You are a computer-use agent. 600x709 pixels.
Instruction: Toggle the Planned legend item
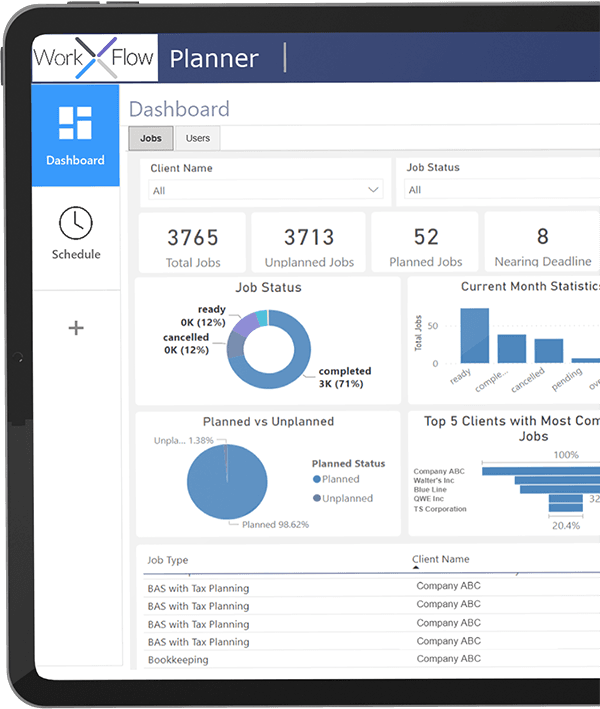(340, 479)
